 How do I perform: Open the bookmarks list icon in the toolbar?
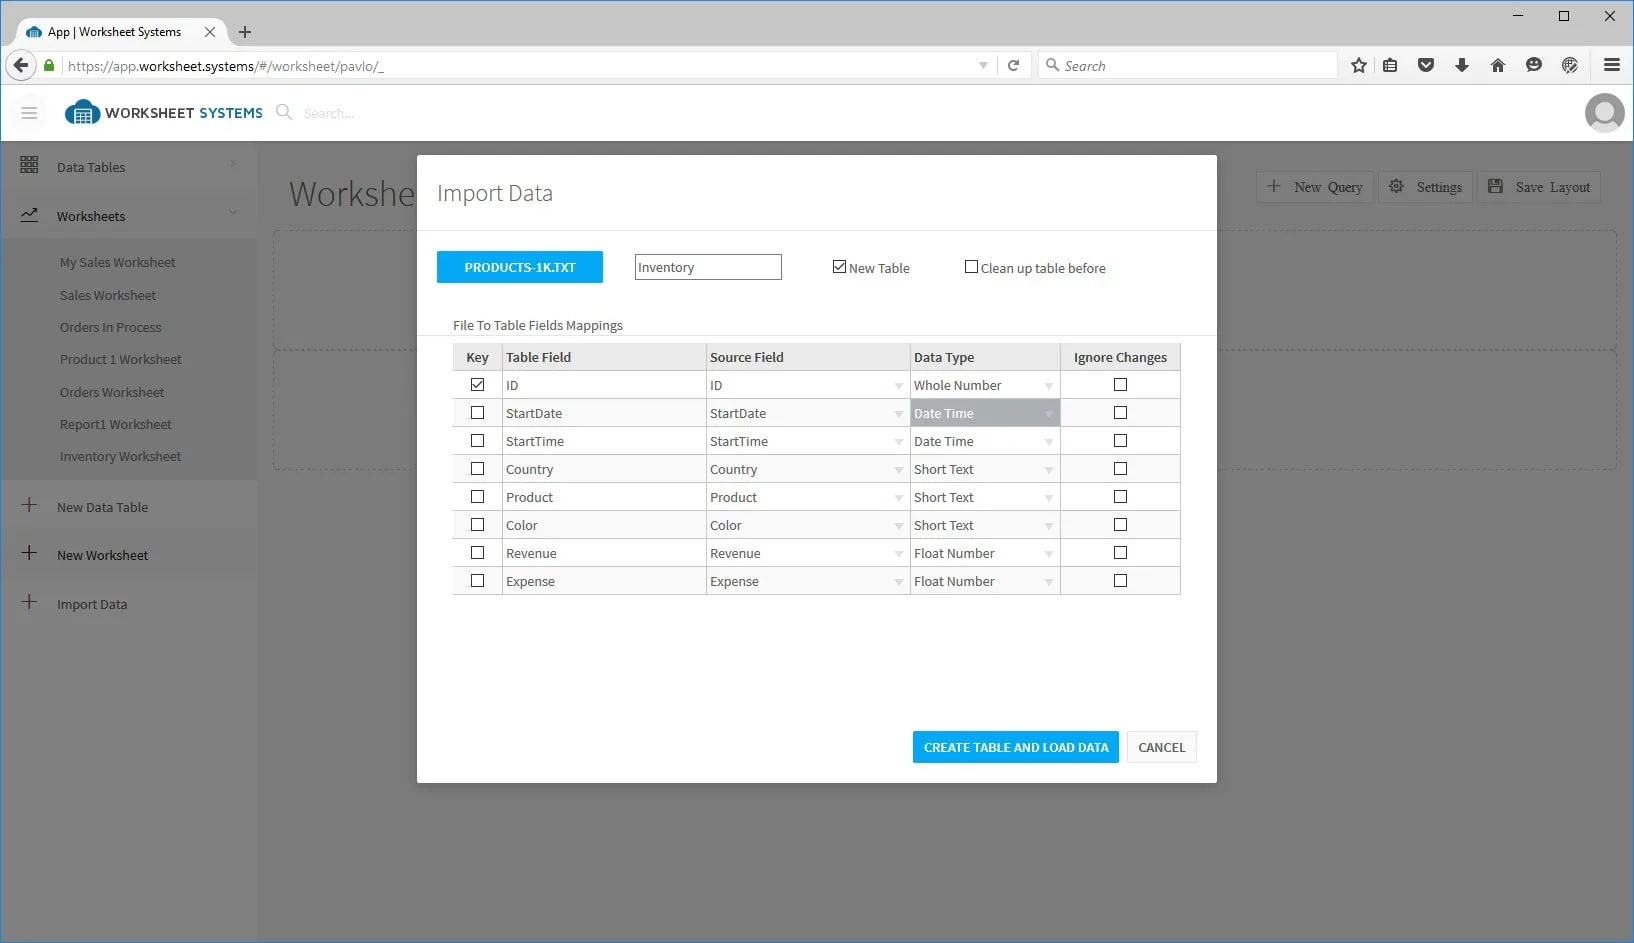click(1390, 65)
